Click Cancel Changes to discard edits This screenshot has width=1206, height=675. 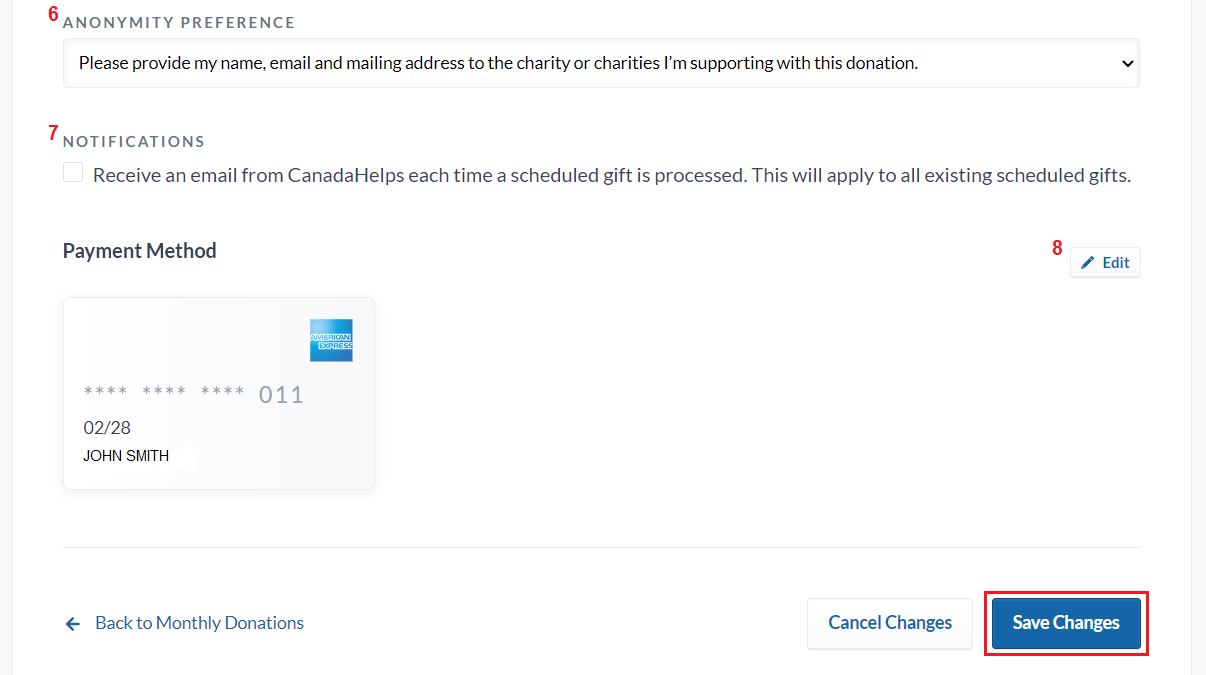[x=889, y=622]
